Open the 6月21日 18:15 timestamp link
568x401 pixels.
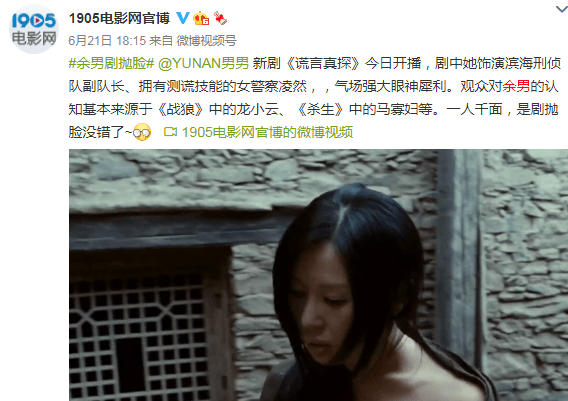(x=107, y=41)
